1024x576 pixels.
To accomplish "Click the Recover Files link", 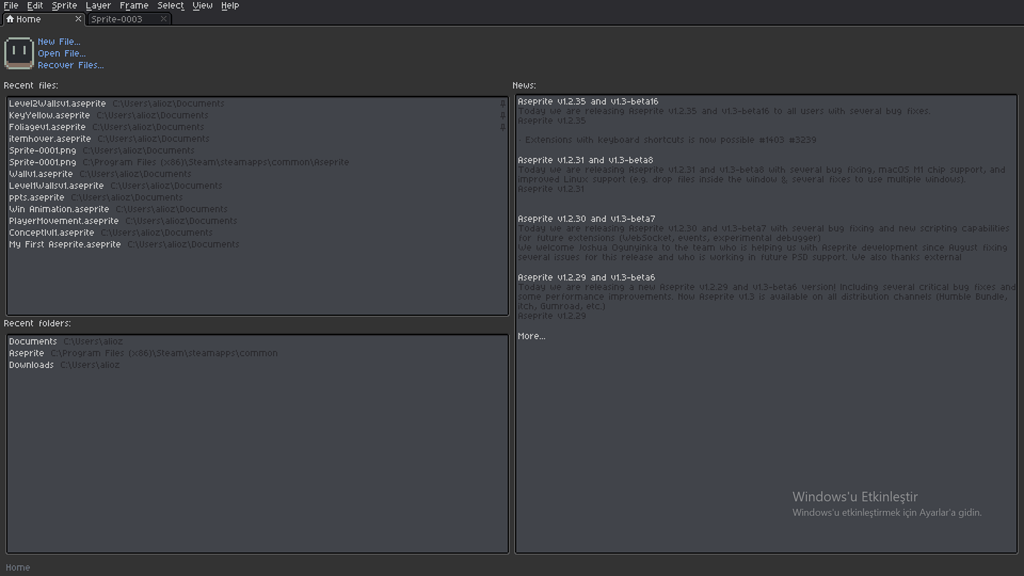I will [x=70, y=65].
